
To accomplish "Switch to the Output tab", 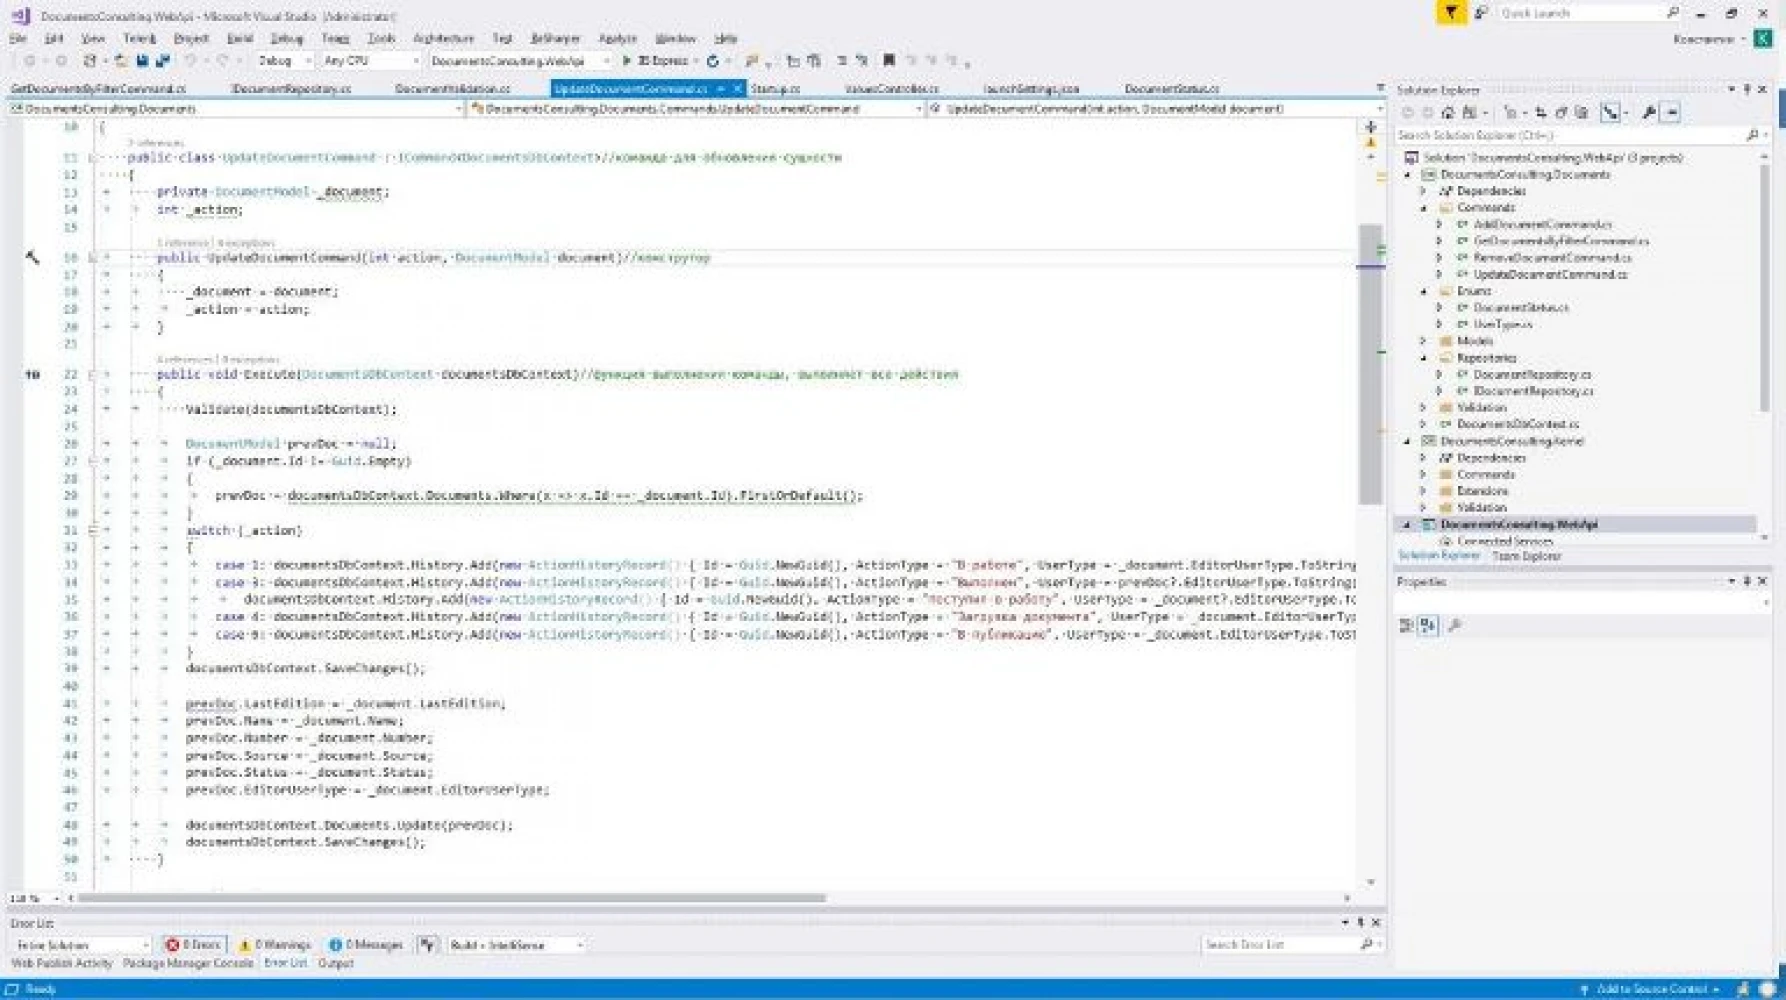I will click(x=336, y=963).
